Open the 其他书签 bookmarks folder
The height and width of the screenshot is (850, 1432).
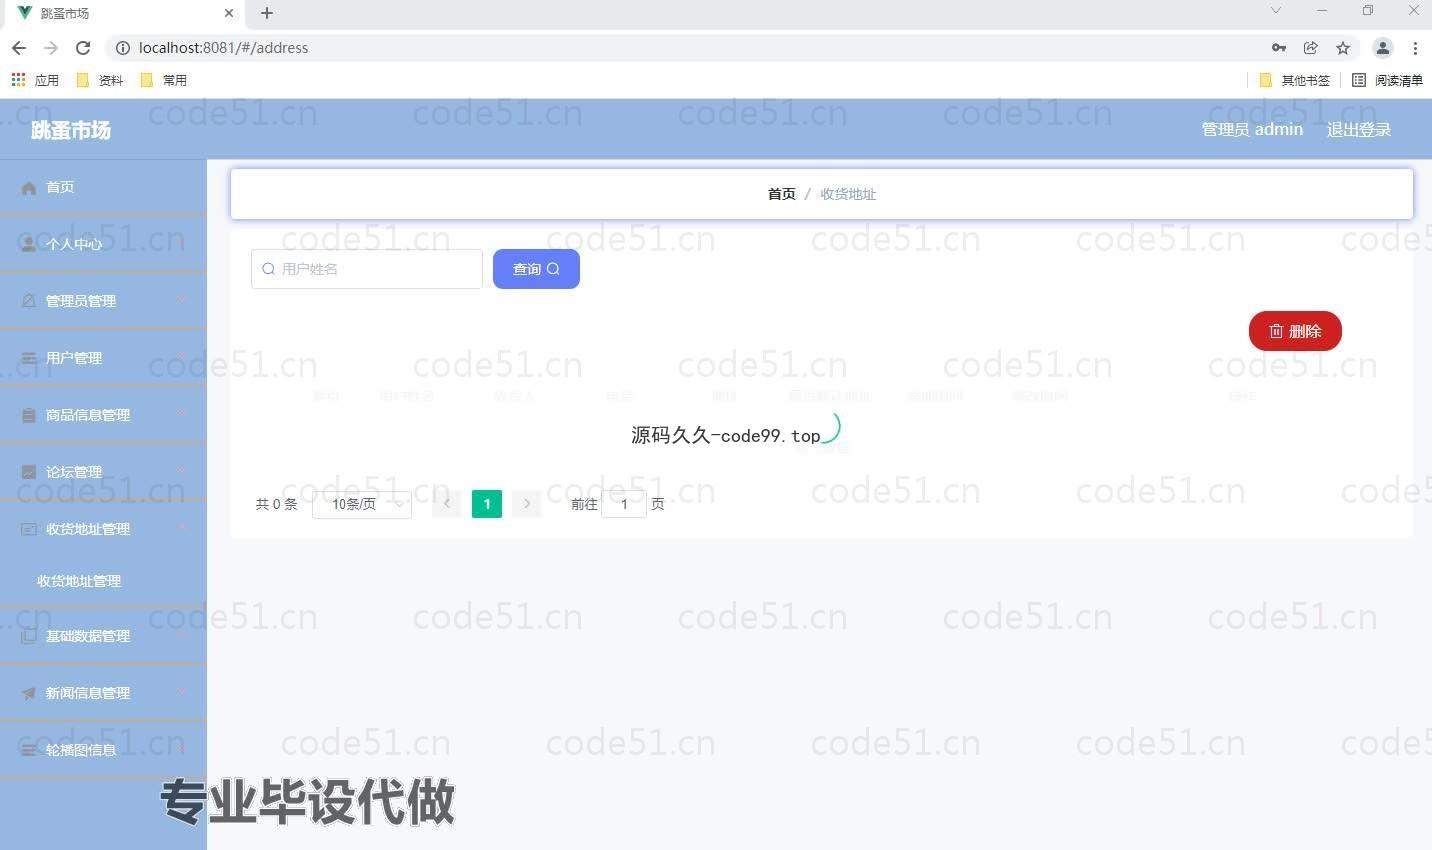pos(1295,80)
